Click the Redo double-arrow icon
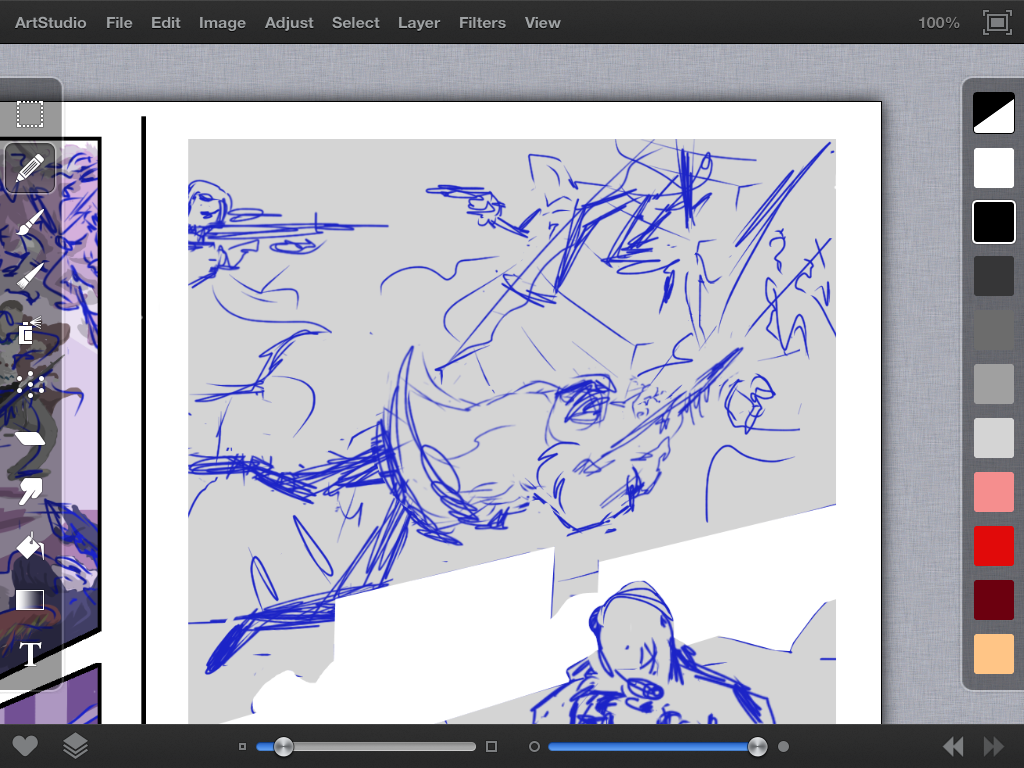1024x768 pixels. coord(993,746)
